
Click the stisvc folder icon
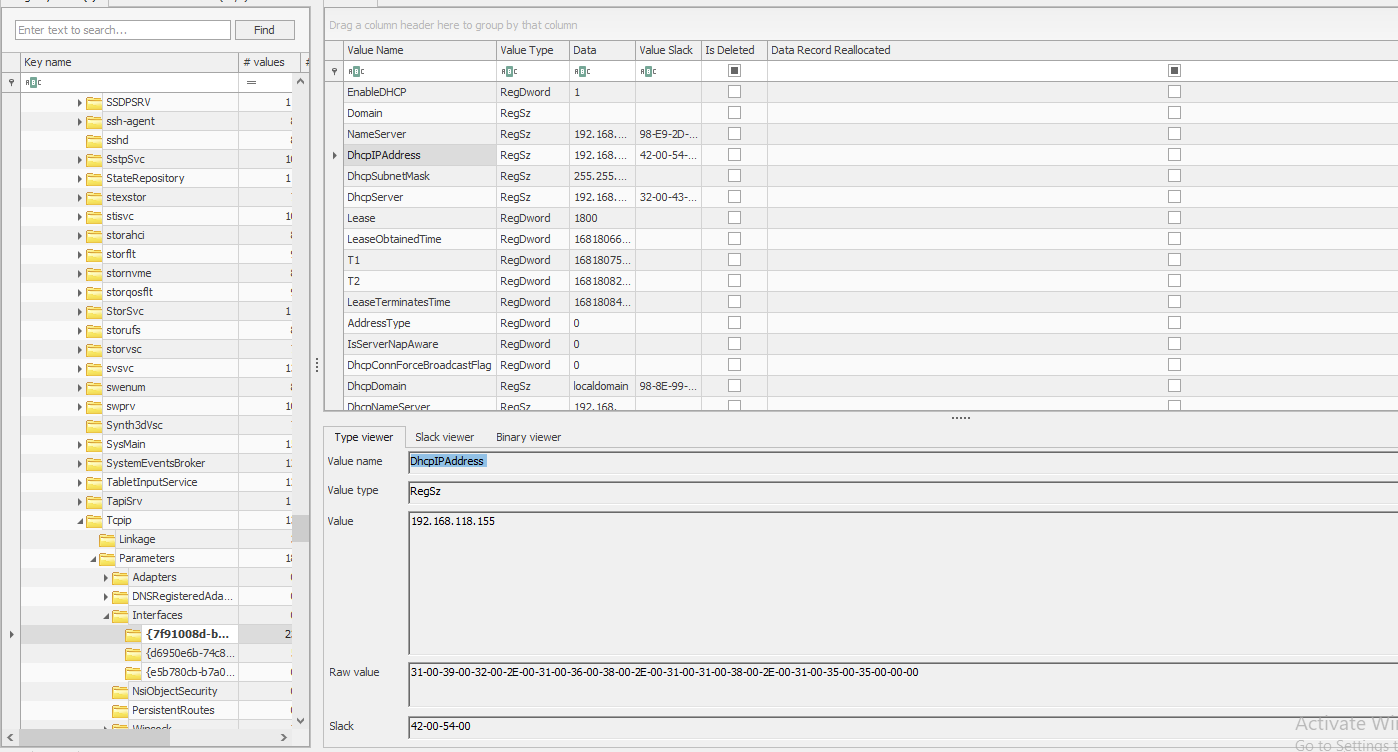pos(94,217)
